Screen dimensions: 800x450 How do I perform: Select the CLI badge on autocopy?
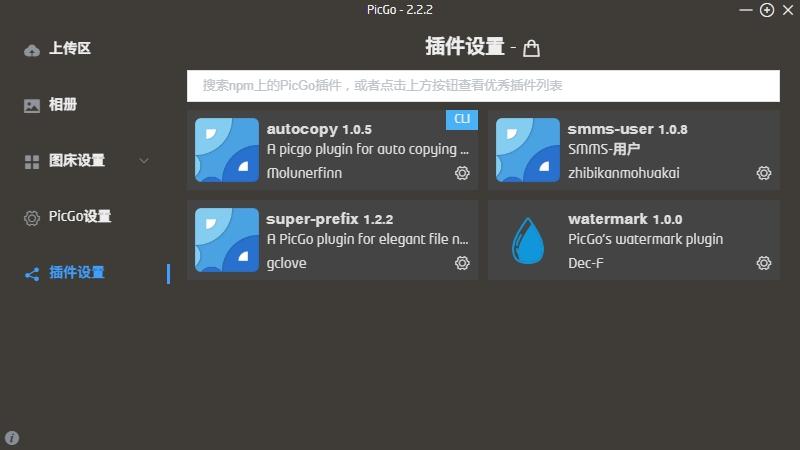coord(462,119)
